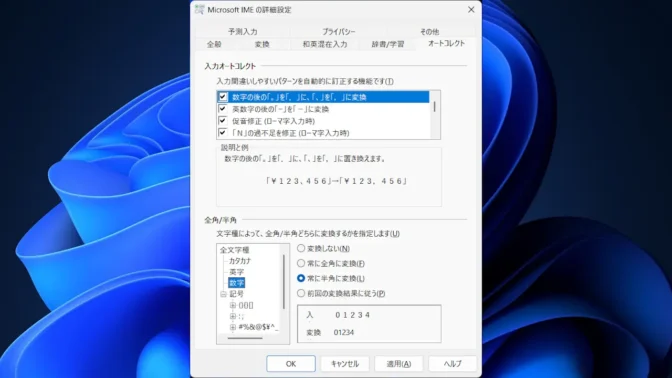Select the オートコレクト tab

coord(446,43)
